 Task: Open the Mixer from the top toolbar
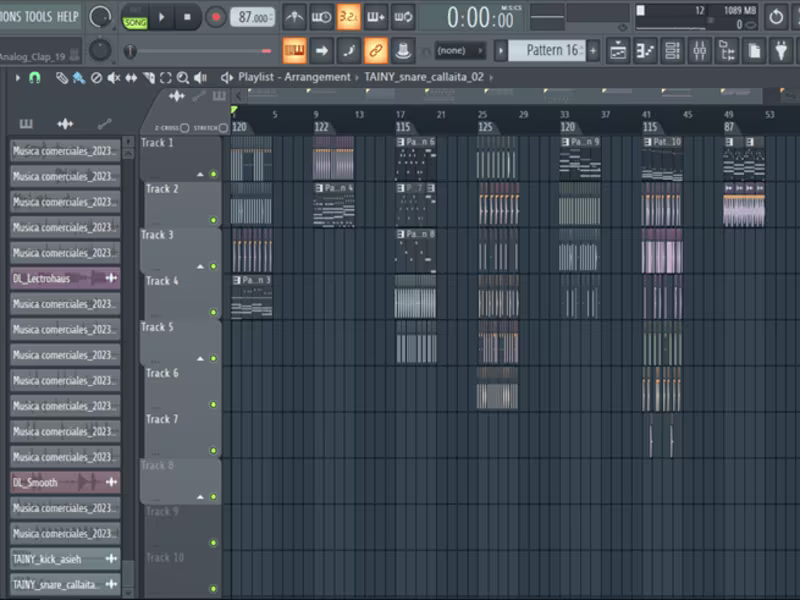[700, 48]
